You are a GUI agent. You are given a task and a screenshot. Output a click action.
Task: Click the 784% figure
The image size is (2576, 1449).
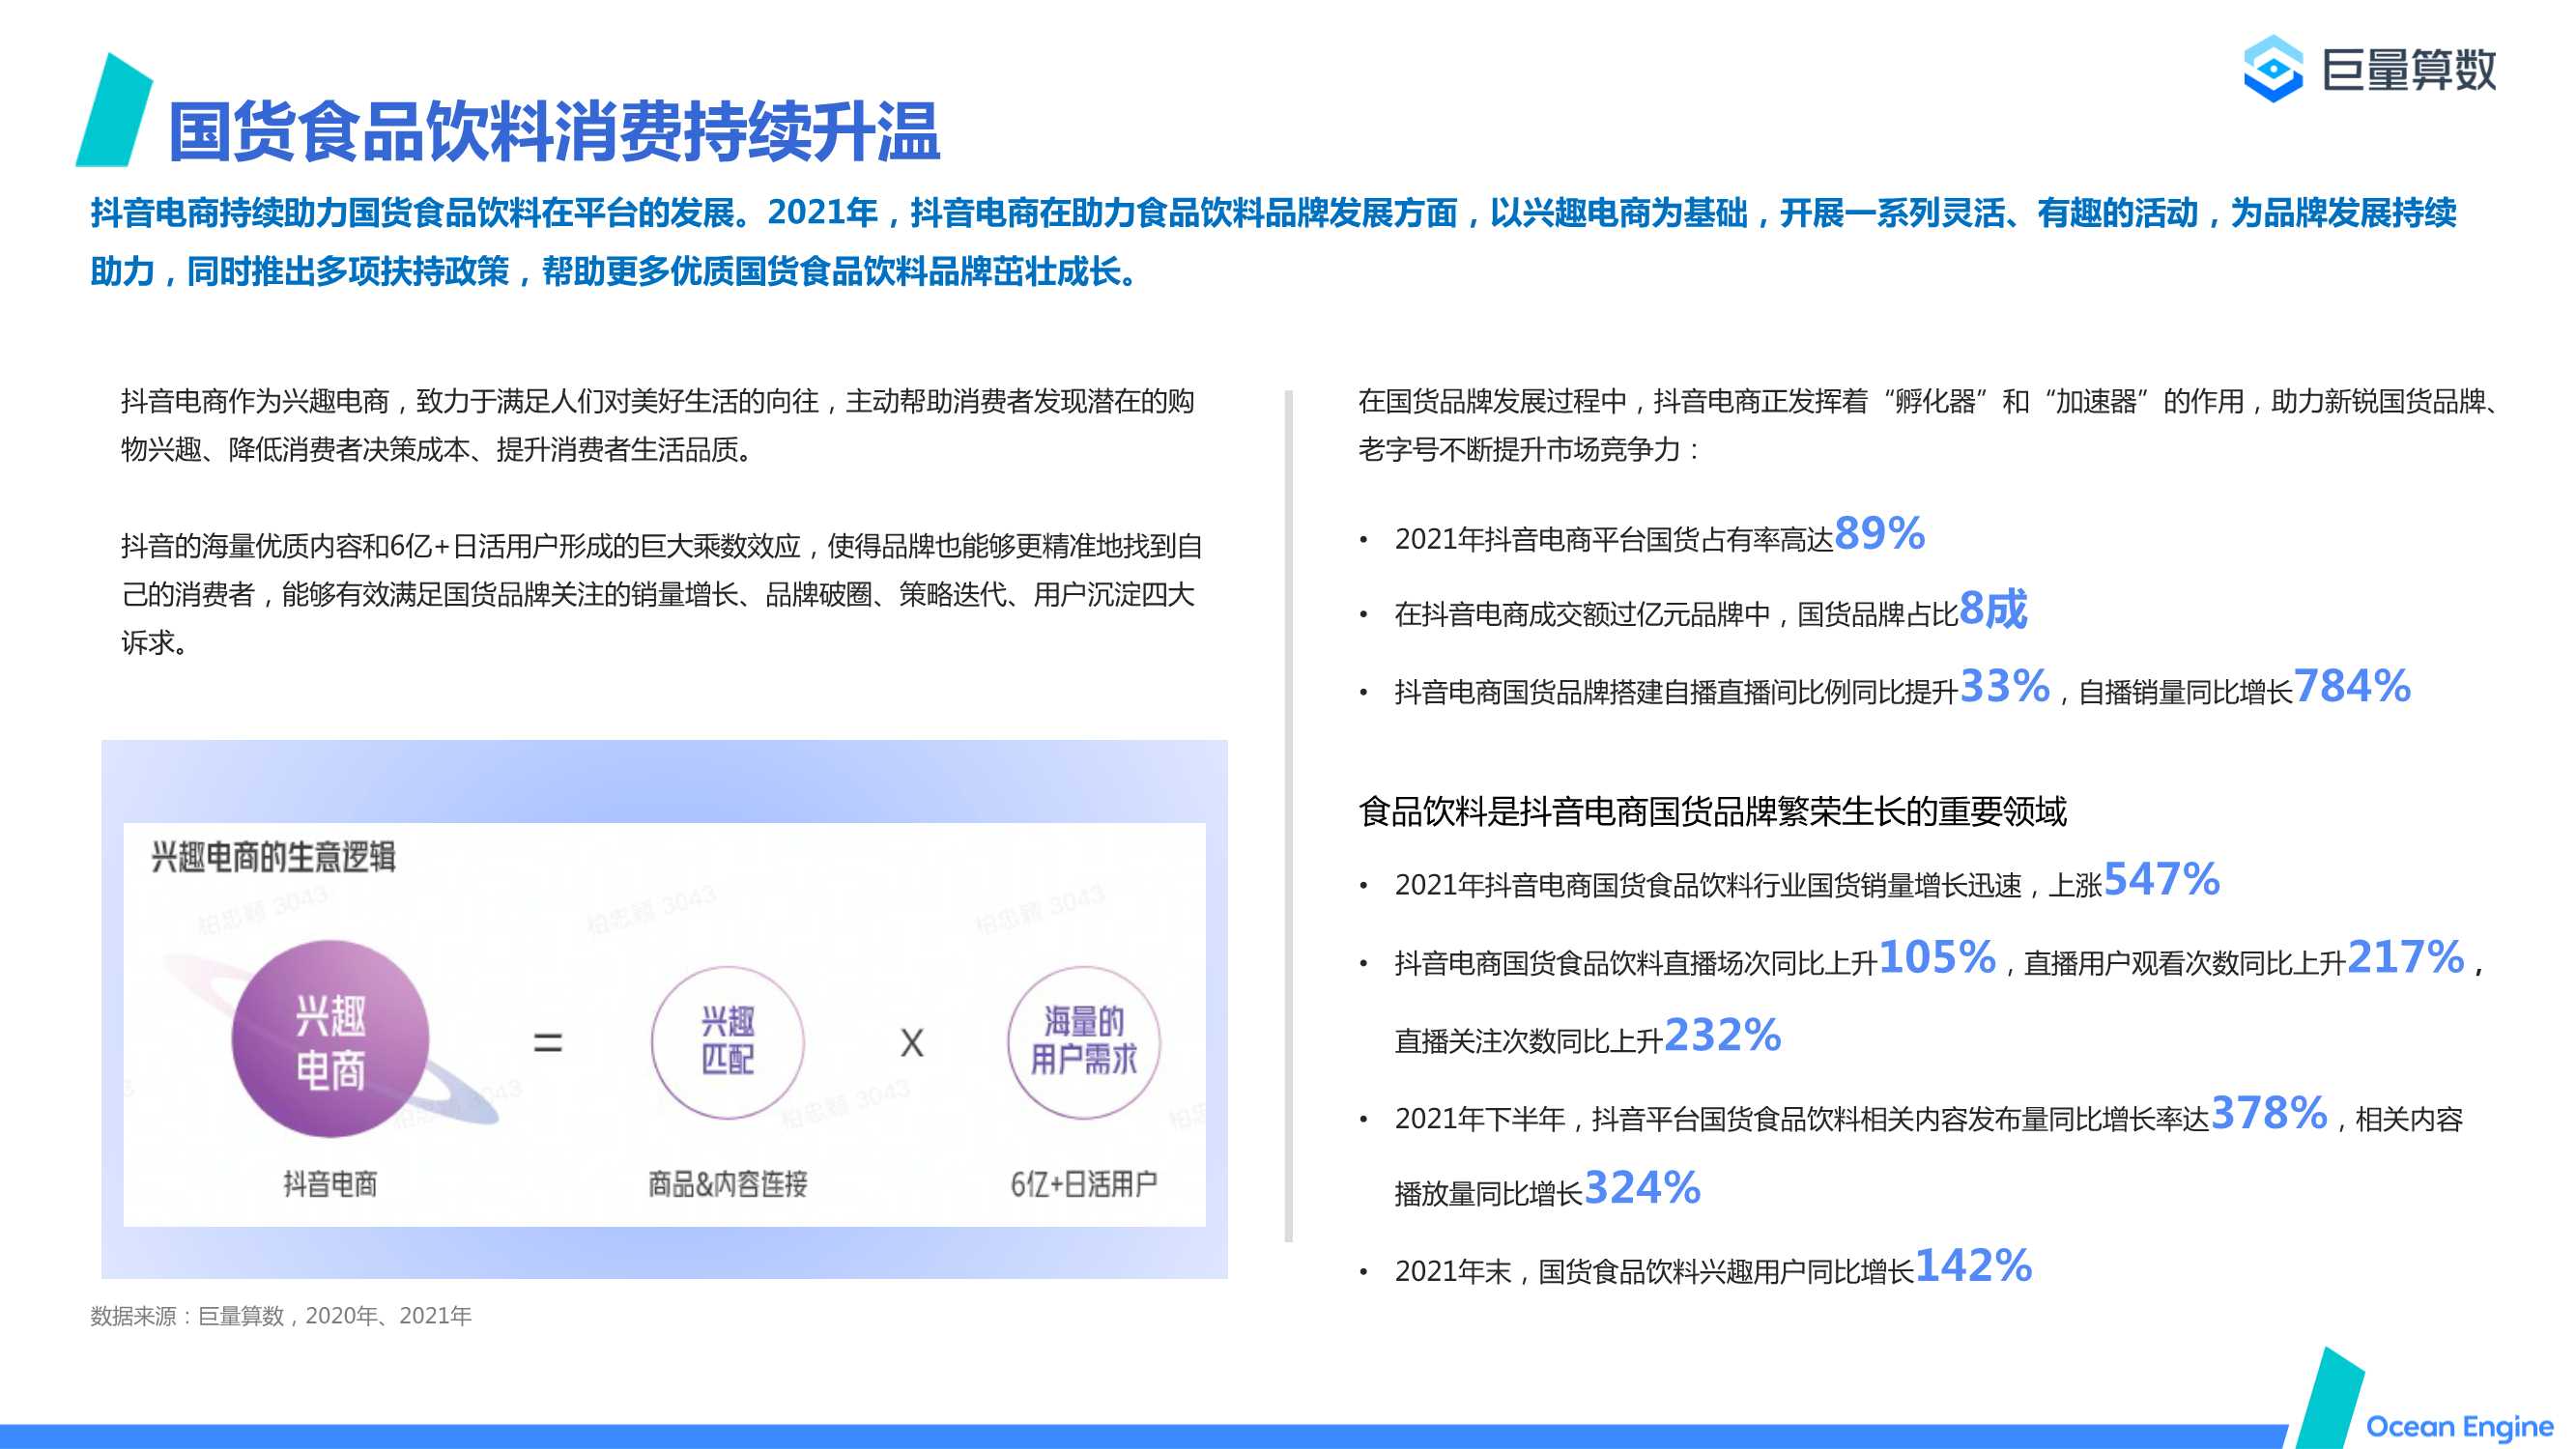click(2352, 686)
